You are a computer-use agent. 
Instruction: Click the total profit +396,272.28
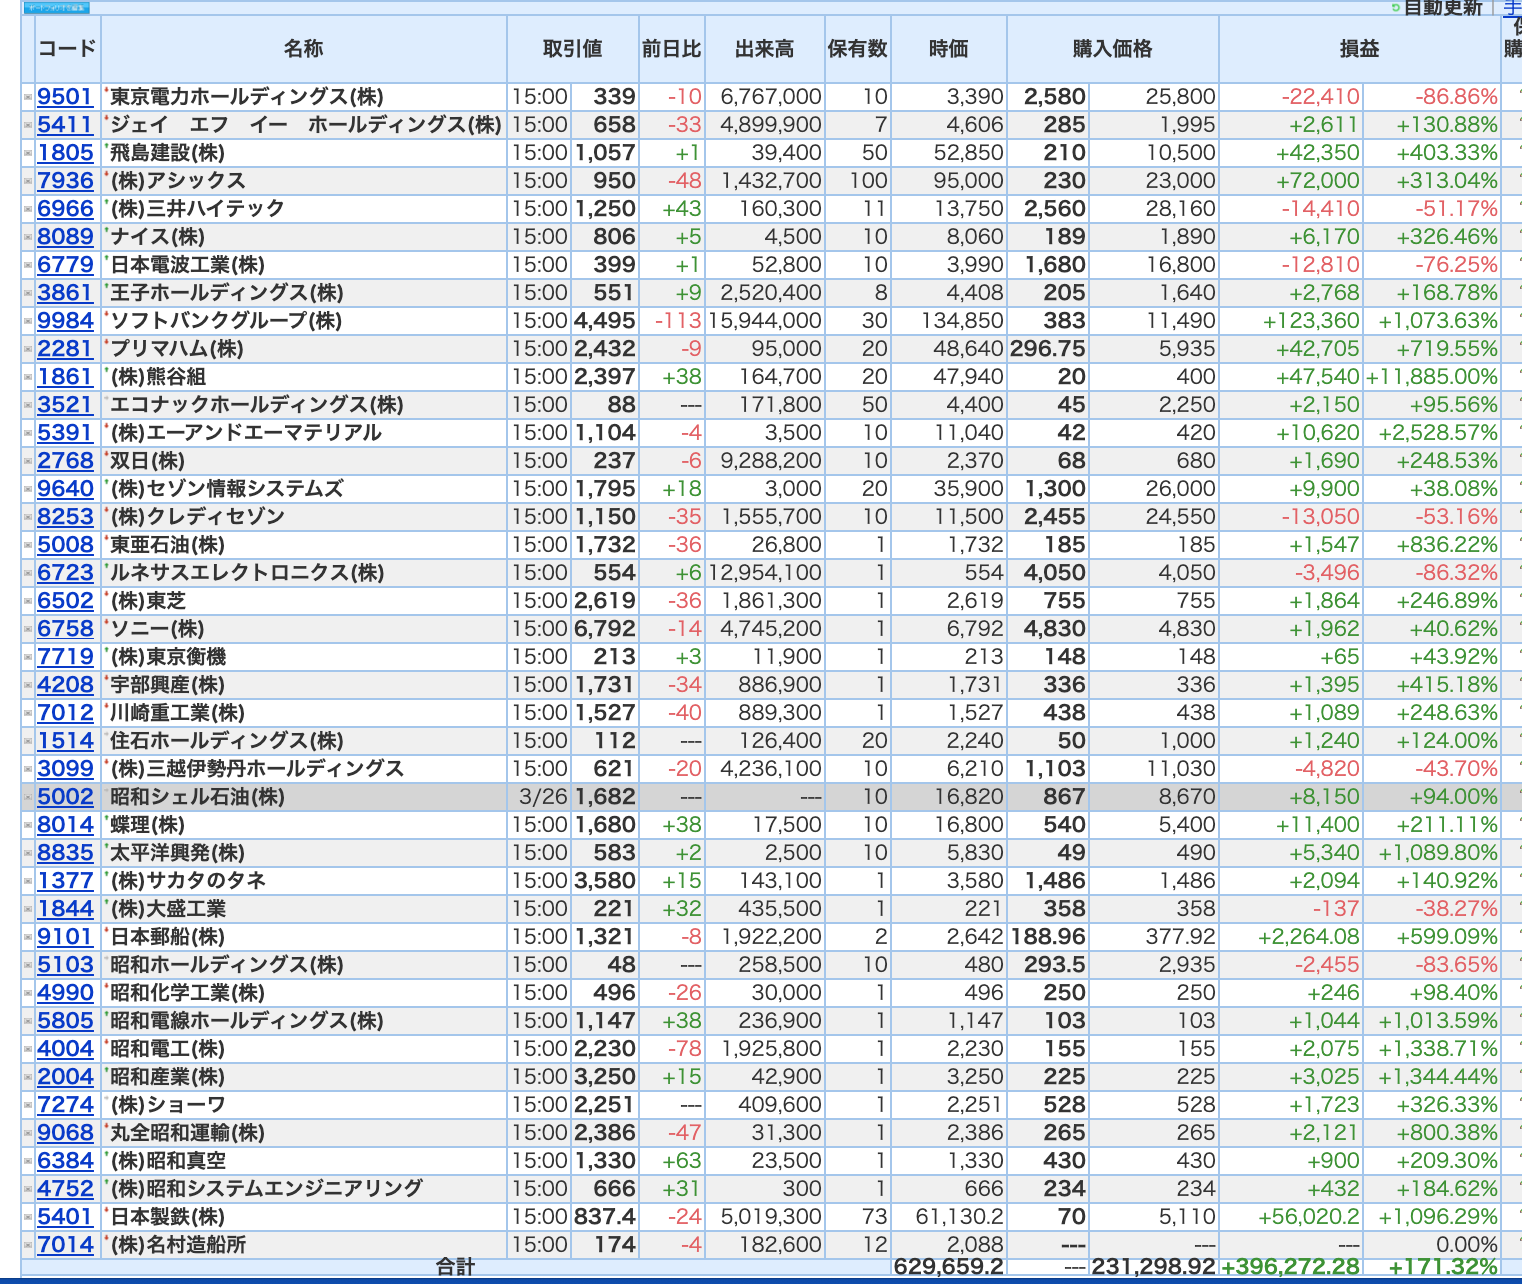coord(1291,1266)
